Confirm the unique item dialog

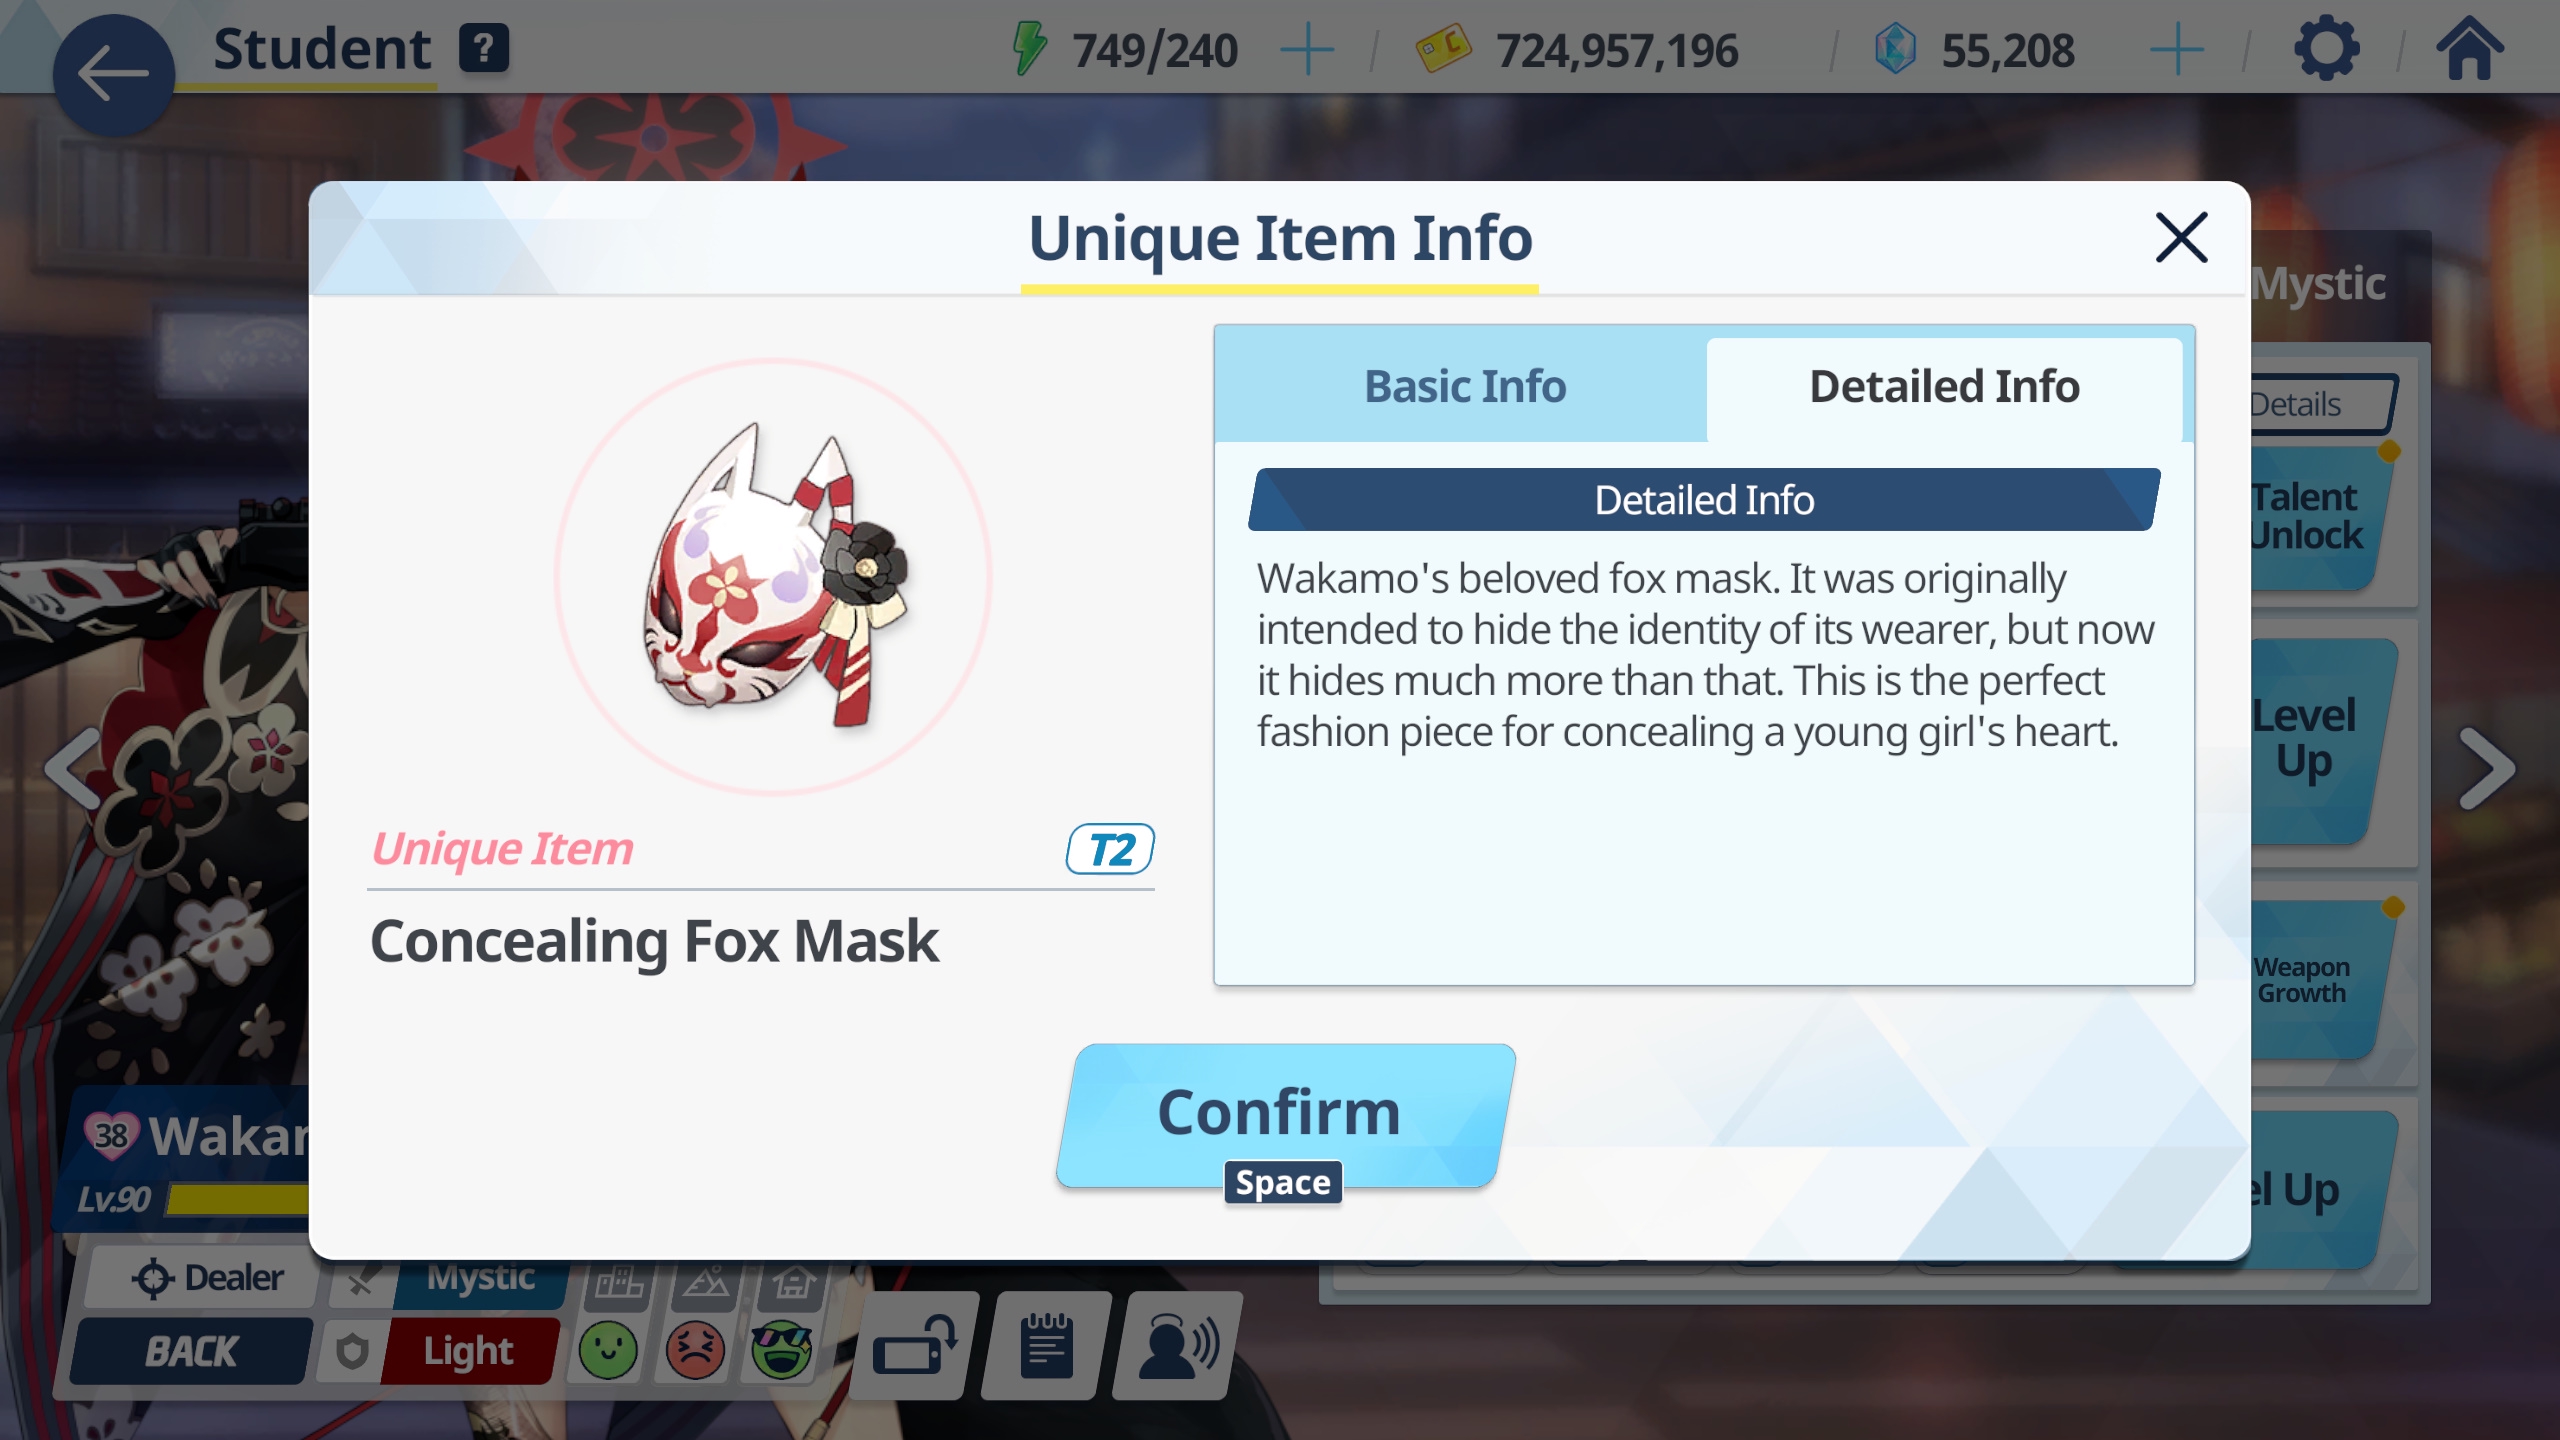[x=1284, y=1115]
